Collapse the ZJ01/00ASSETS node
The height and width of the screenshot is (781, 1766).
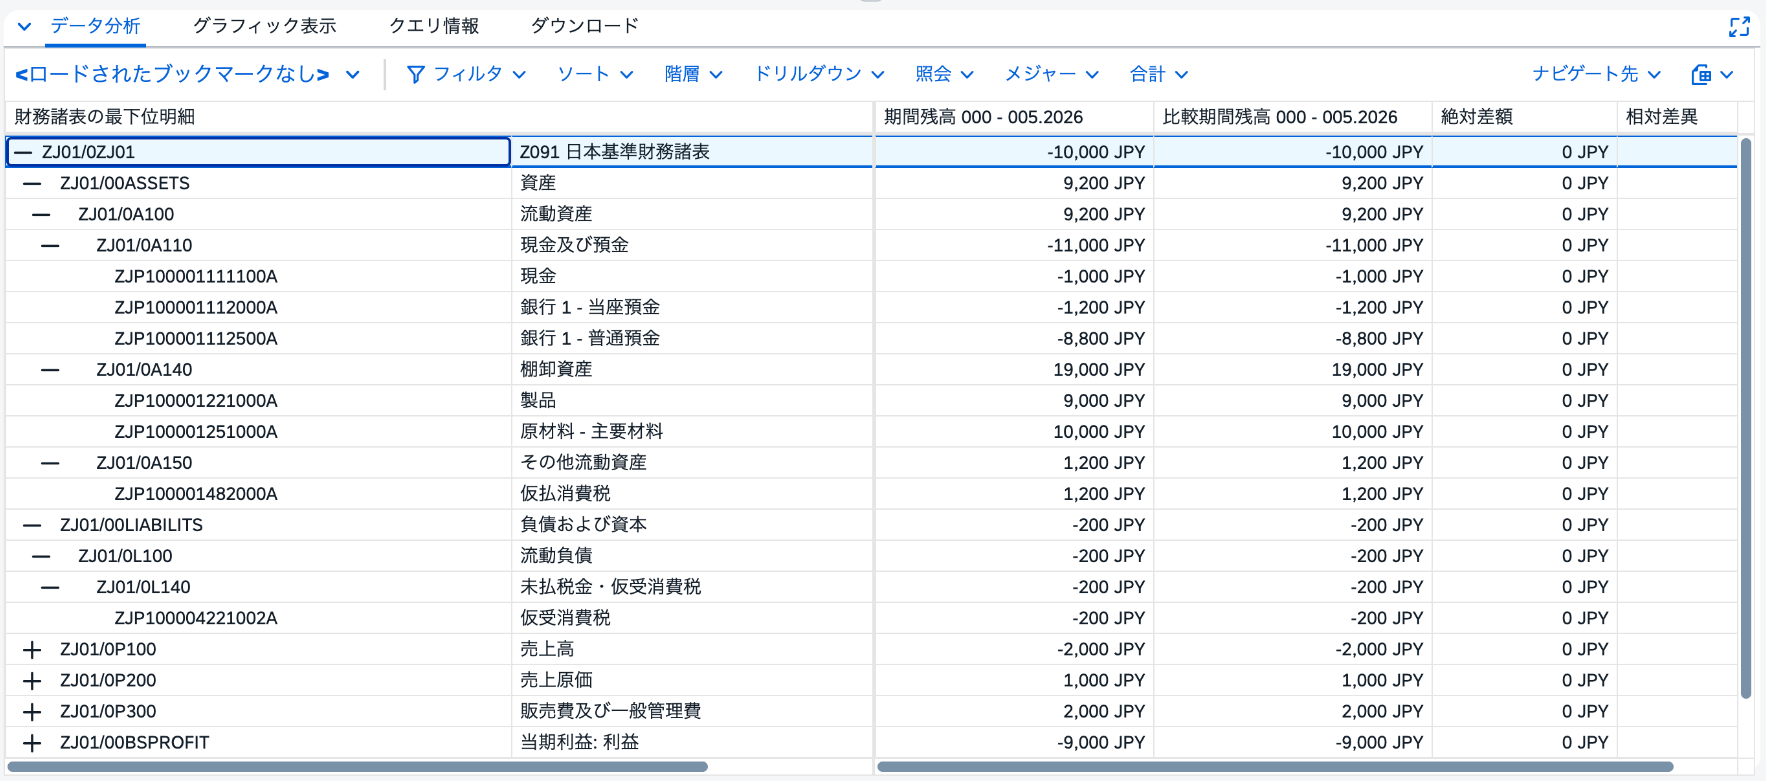[x=32, y=184]
